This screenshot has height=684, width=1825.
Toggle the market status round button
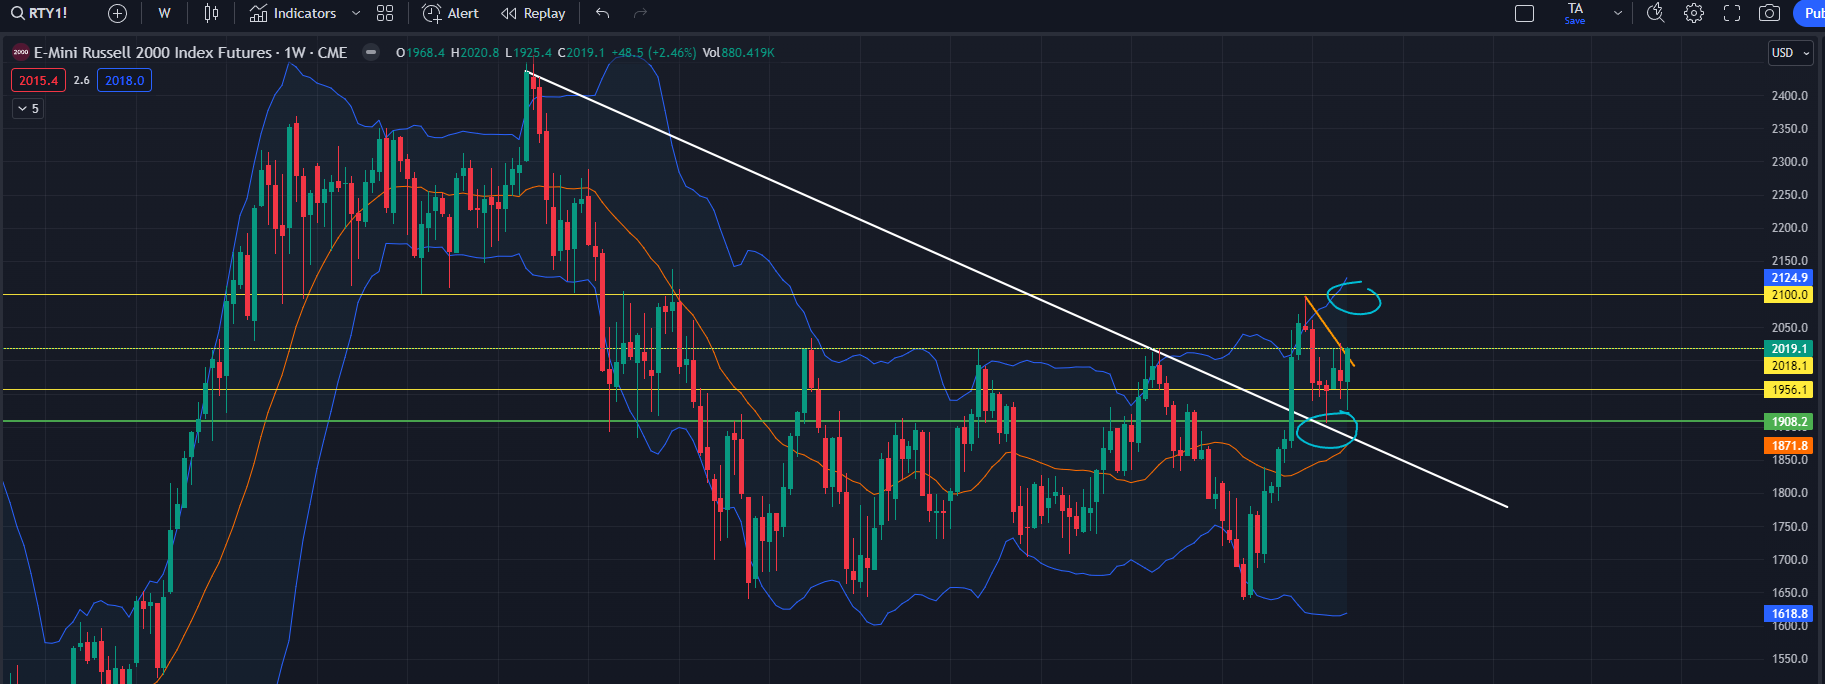[371, 53]
